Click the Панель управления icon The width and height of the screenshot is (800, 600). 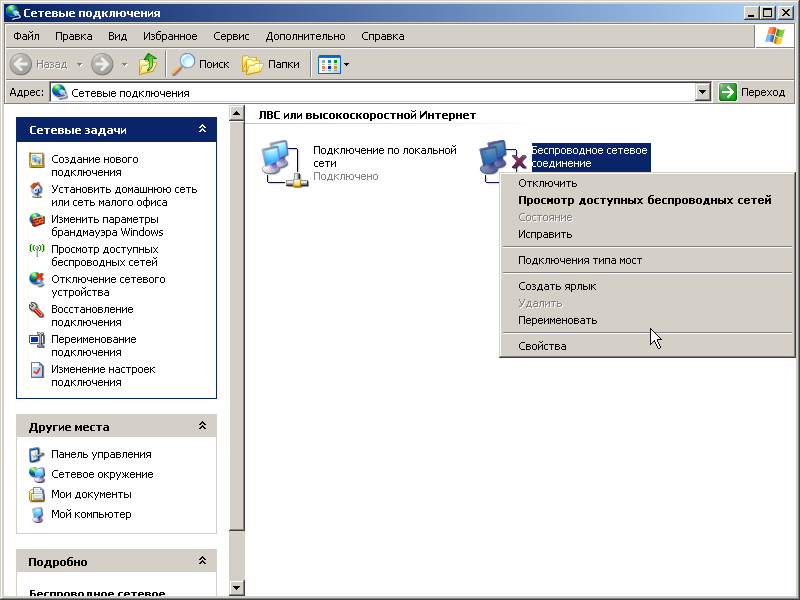click(x=36, y=454)
